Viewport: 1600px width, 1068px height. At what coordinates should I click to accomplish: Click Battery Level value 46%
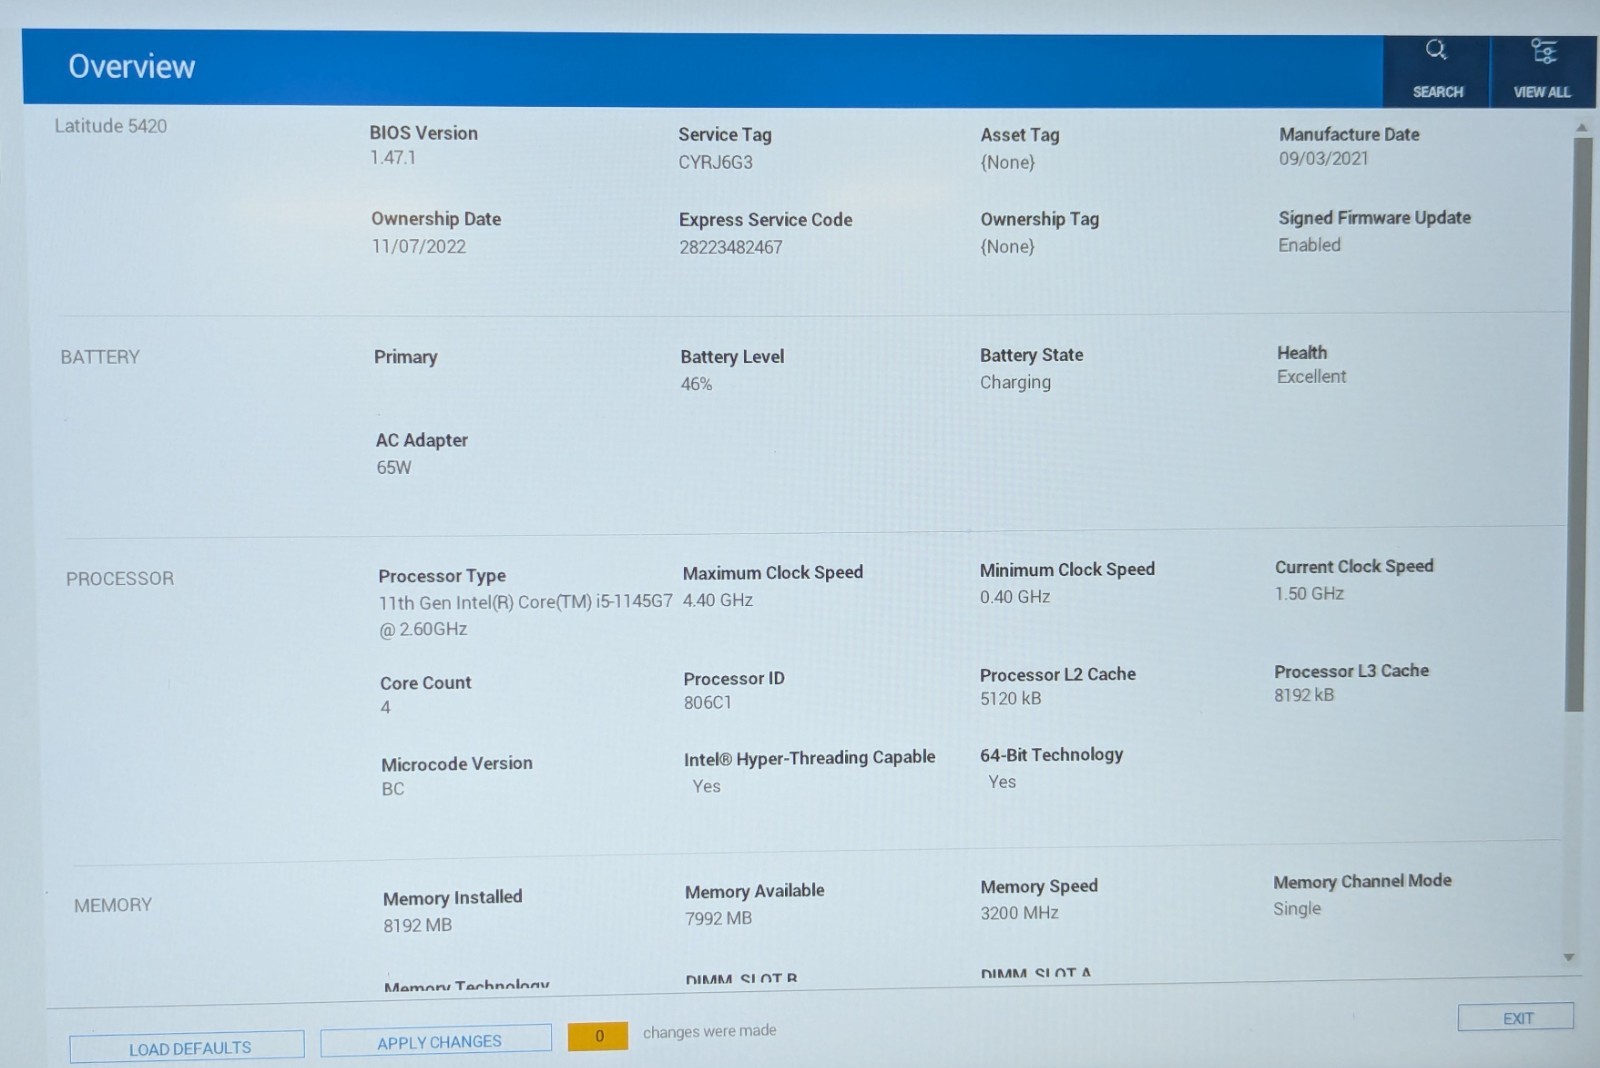[696, 384]
